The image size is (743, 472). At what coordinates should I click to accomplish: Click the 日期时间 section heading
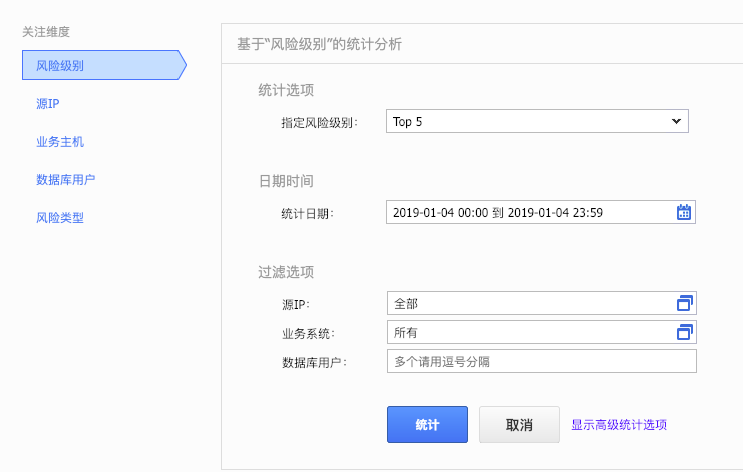(286, 181)
